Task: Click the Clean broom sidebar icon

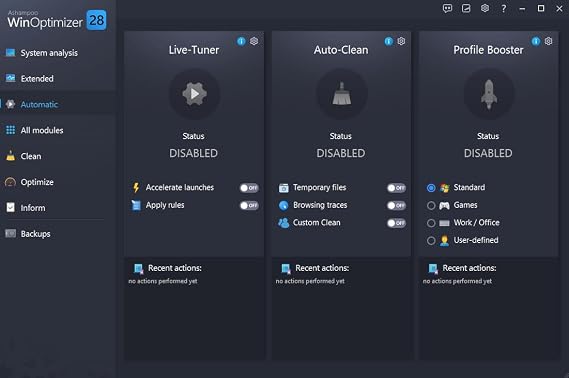Action: 11,156
